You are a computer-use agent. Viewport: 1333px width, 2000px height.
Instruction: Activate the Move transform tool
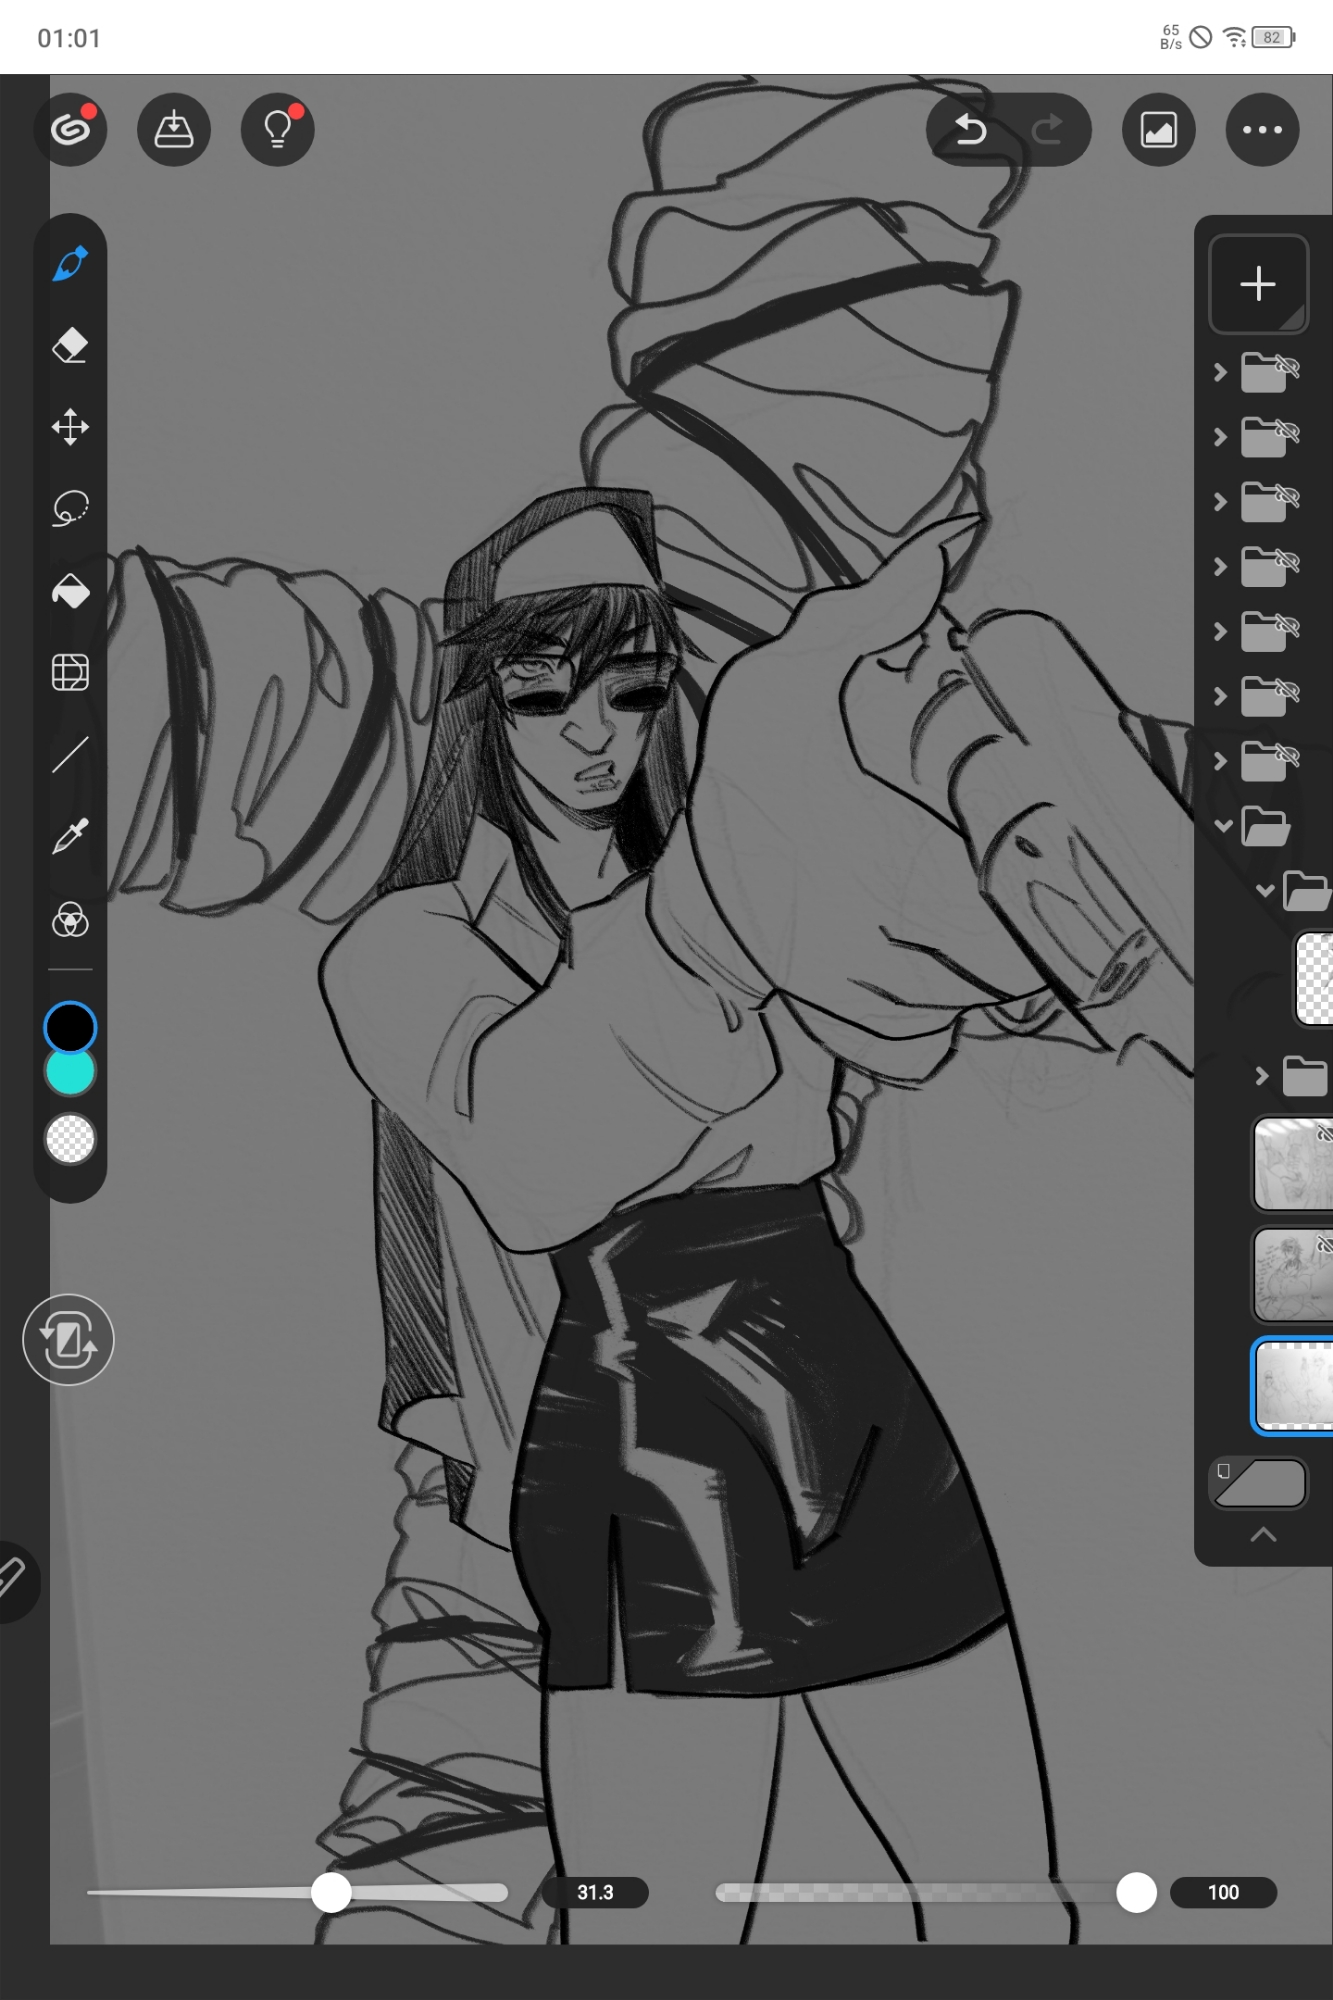point(70,427)
